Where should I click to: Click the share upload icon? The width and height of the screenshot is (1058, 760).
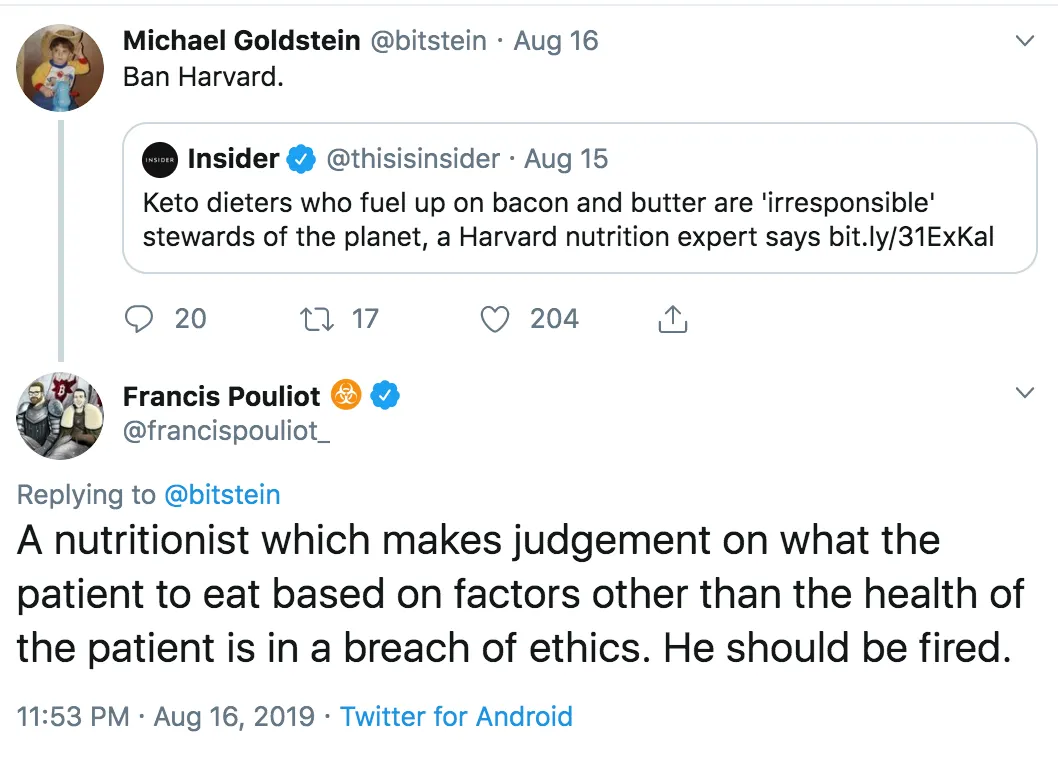coord(673,319)
